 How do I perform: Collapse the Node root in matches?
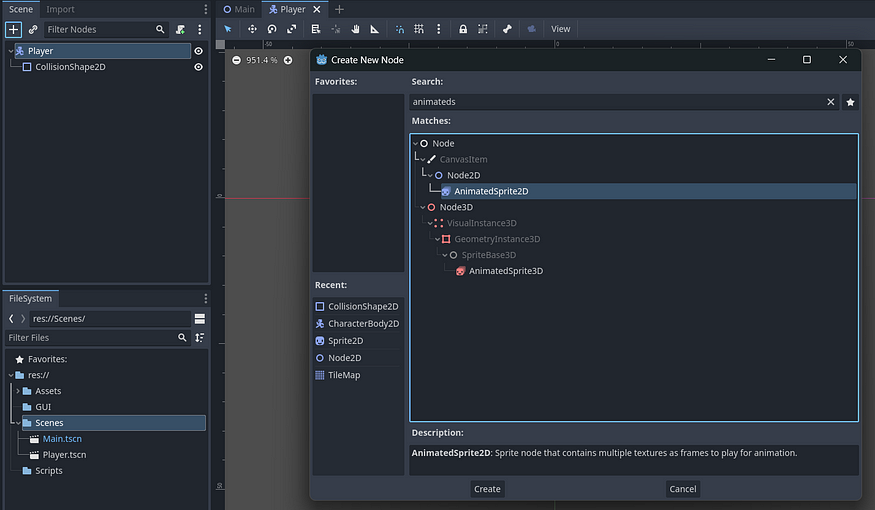tap(416, 143)
